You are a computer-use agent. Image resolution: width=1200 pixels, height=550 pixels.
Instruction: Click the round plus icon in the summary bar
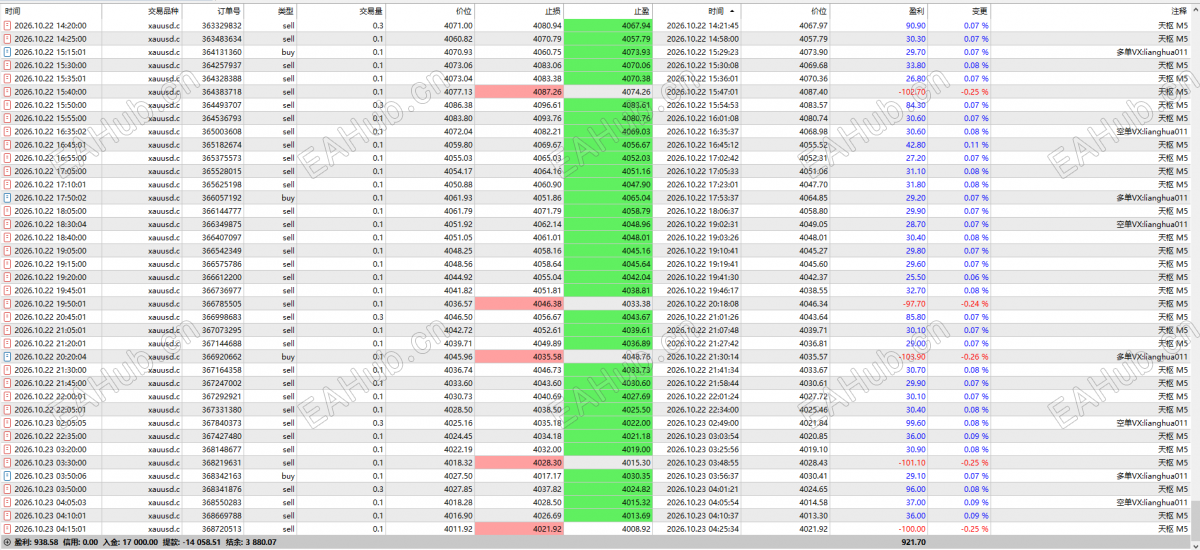tap(8, 542)
